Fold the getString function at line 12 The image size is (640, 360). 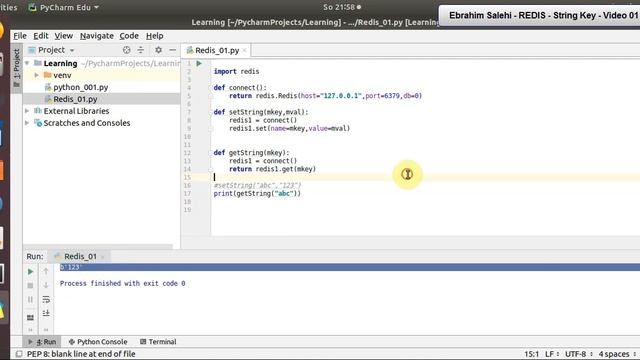[211, 153]
